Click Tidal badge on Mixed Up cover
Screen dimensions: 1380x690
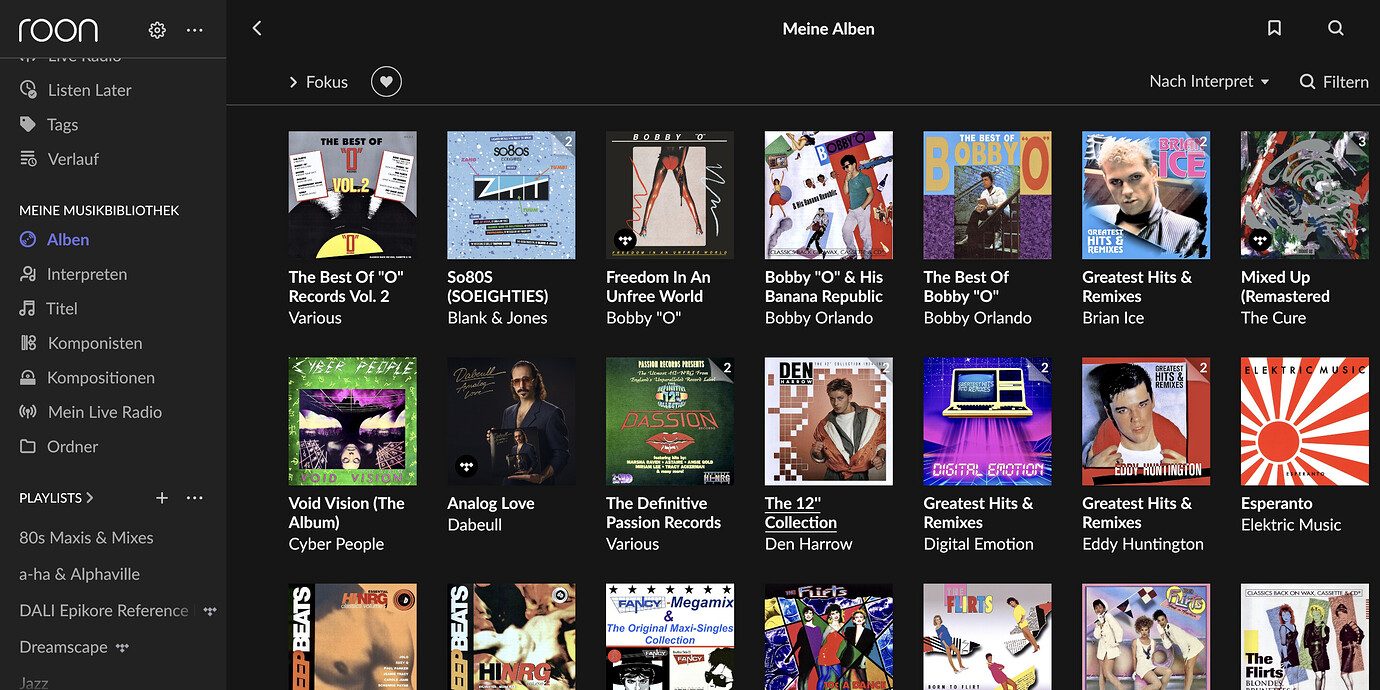point(1260,240)
